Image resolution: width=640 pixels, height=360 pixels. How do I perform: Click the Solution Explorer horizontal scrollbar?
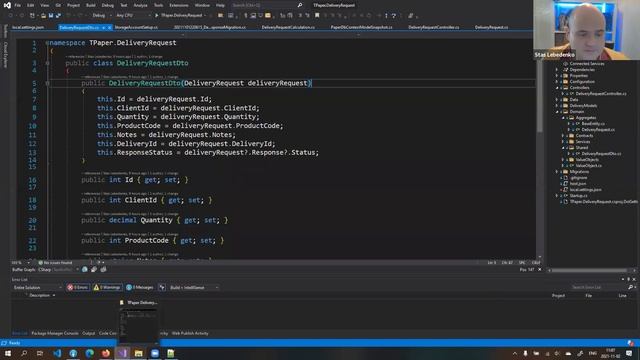tap(588, 270)
